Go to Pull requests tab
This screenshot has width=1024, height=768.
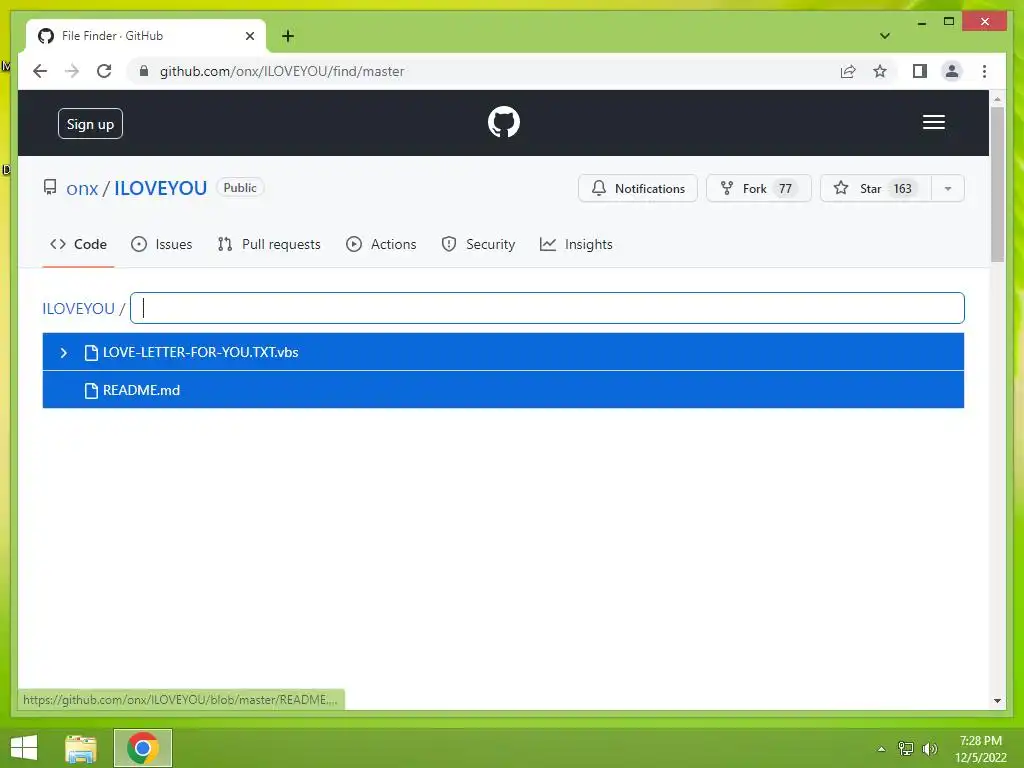(x=269, y=244)
